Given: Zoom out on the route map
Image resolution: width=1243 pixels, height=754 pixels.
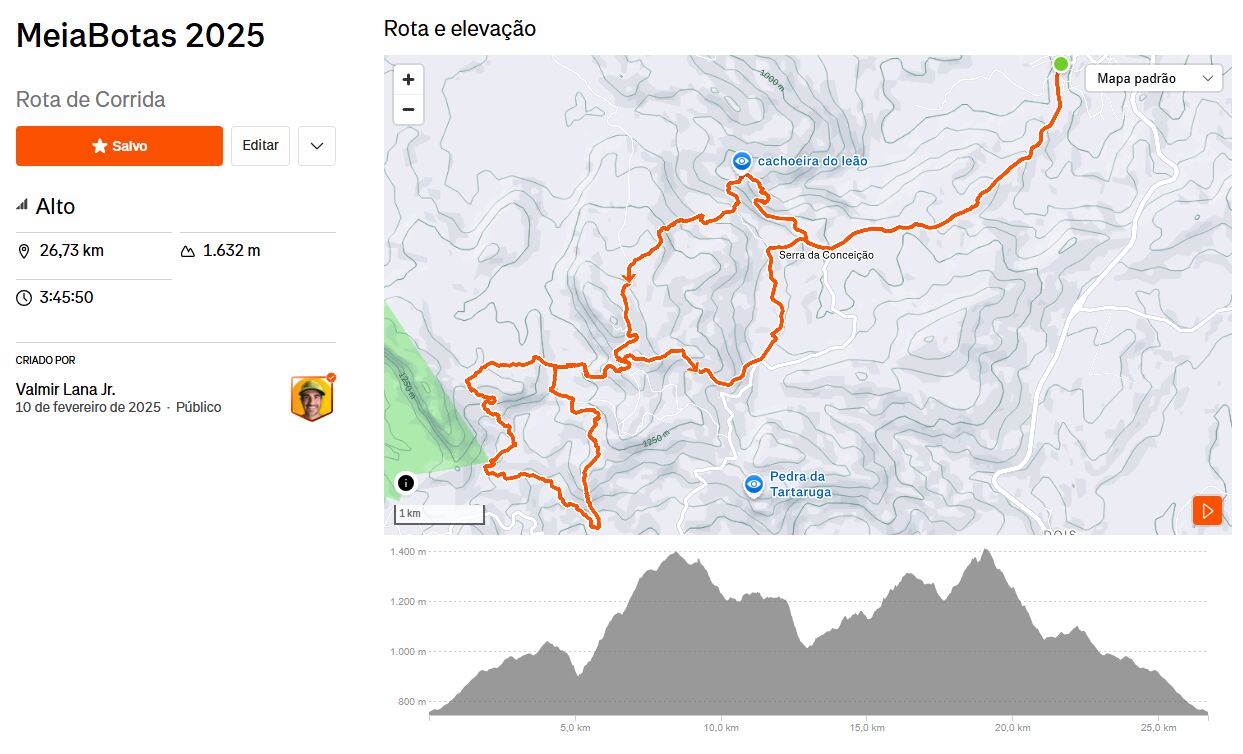Looking at the screenshot, I should pos(408,109).
